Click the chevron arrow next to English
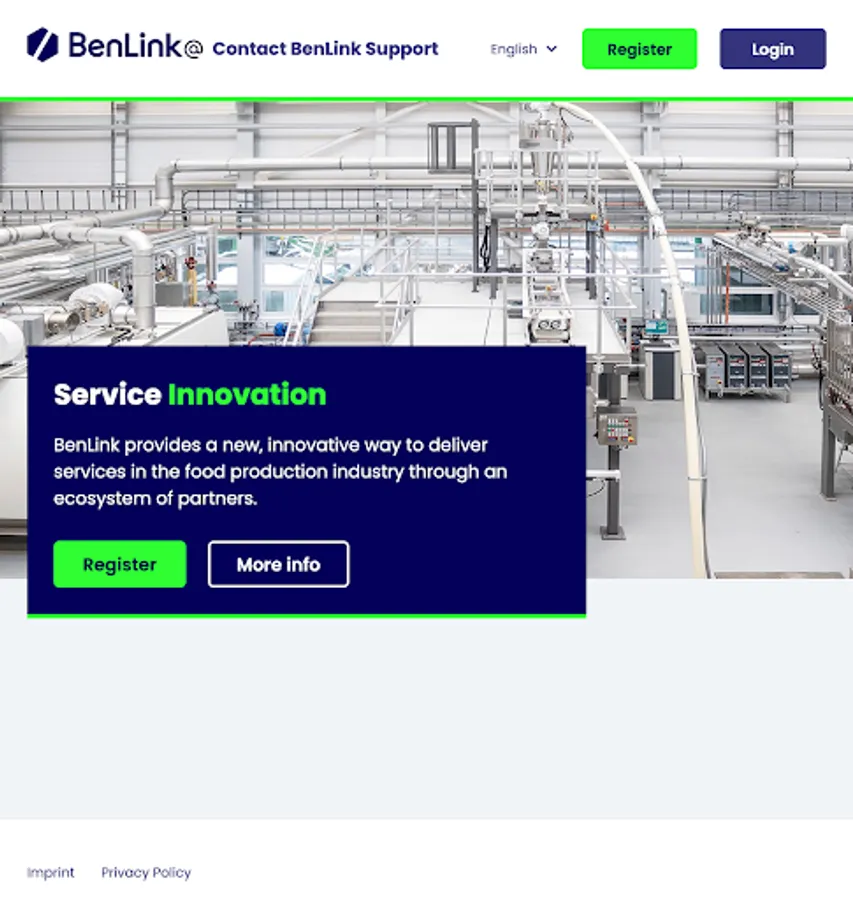Image resolution: width=853 pixels, height=900 pixels. point(552,49)
